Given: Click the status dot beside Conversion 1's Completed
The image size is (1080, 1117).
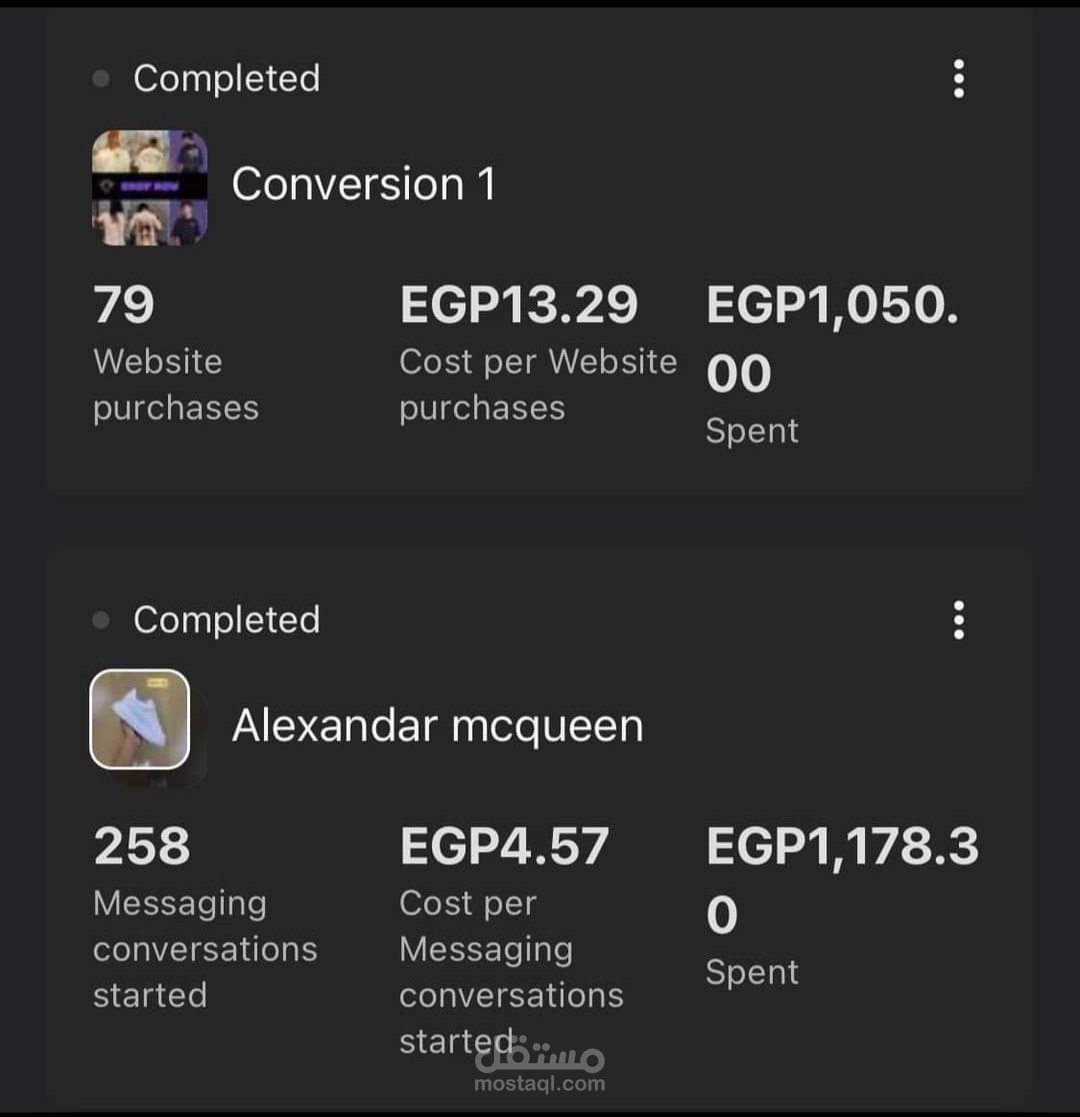Looking at the screenshot, I should coord(101,79).
